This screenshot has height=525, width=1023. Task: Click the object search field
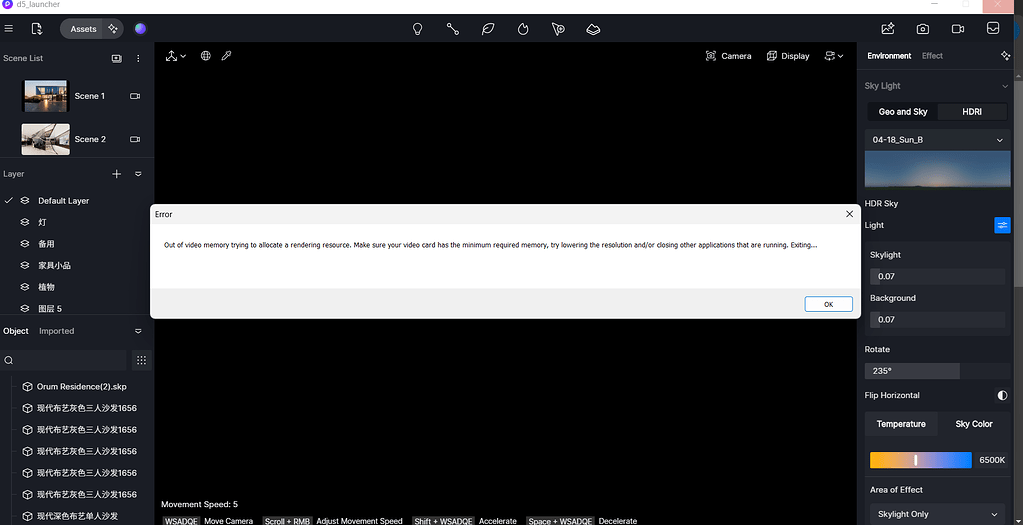[x=64, y=360]
